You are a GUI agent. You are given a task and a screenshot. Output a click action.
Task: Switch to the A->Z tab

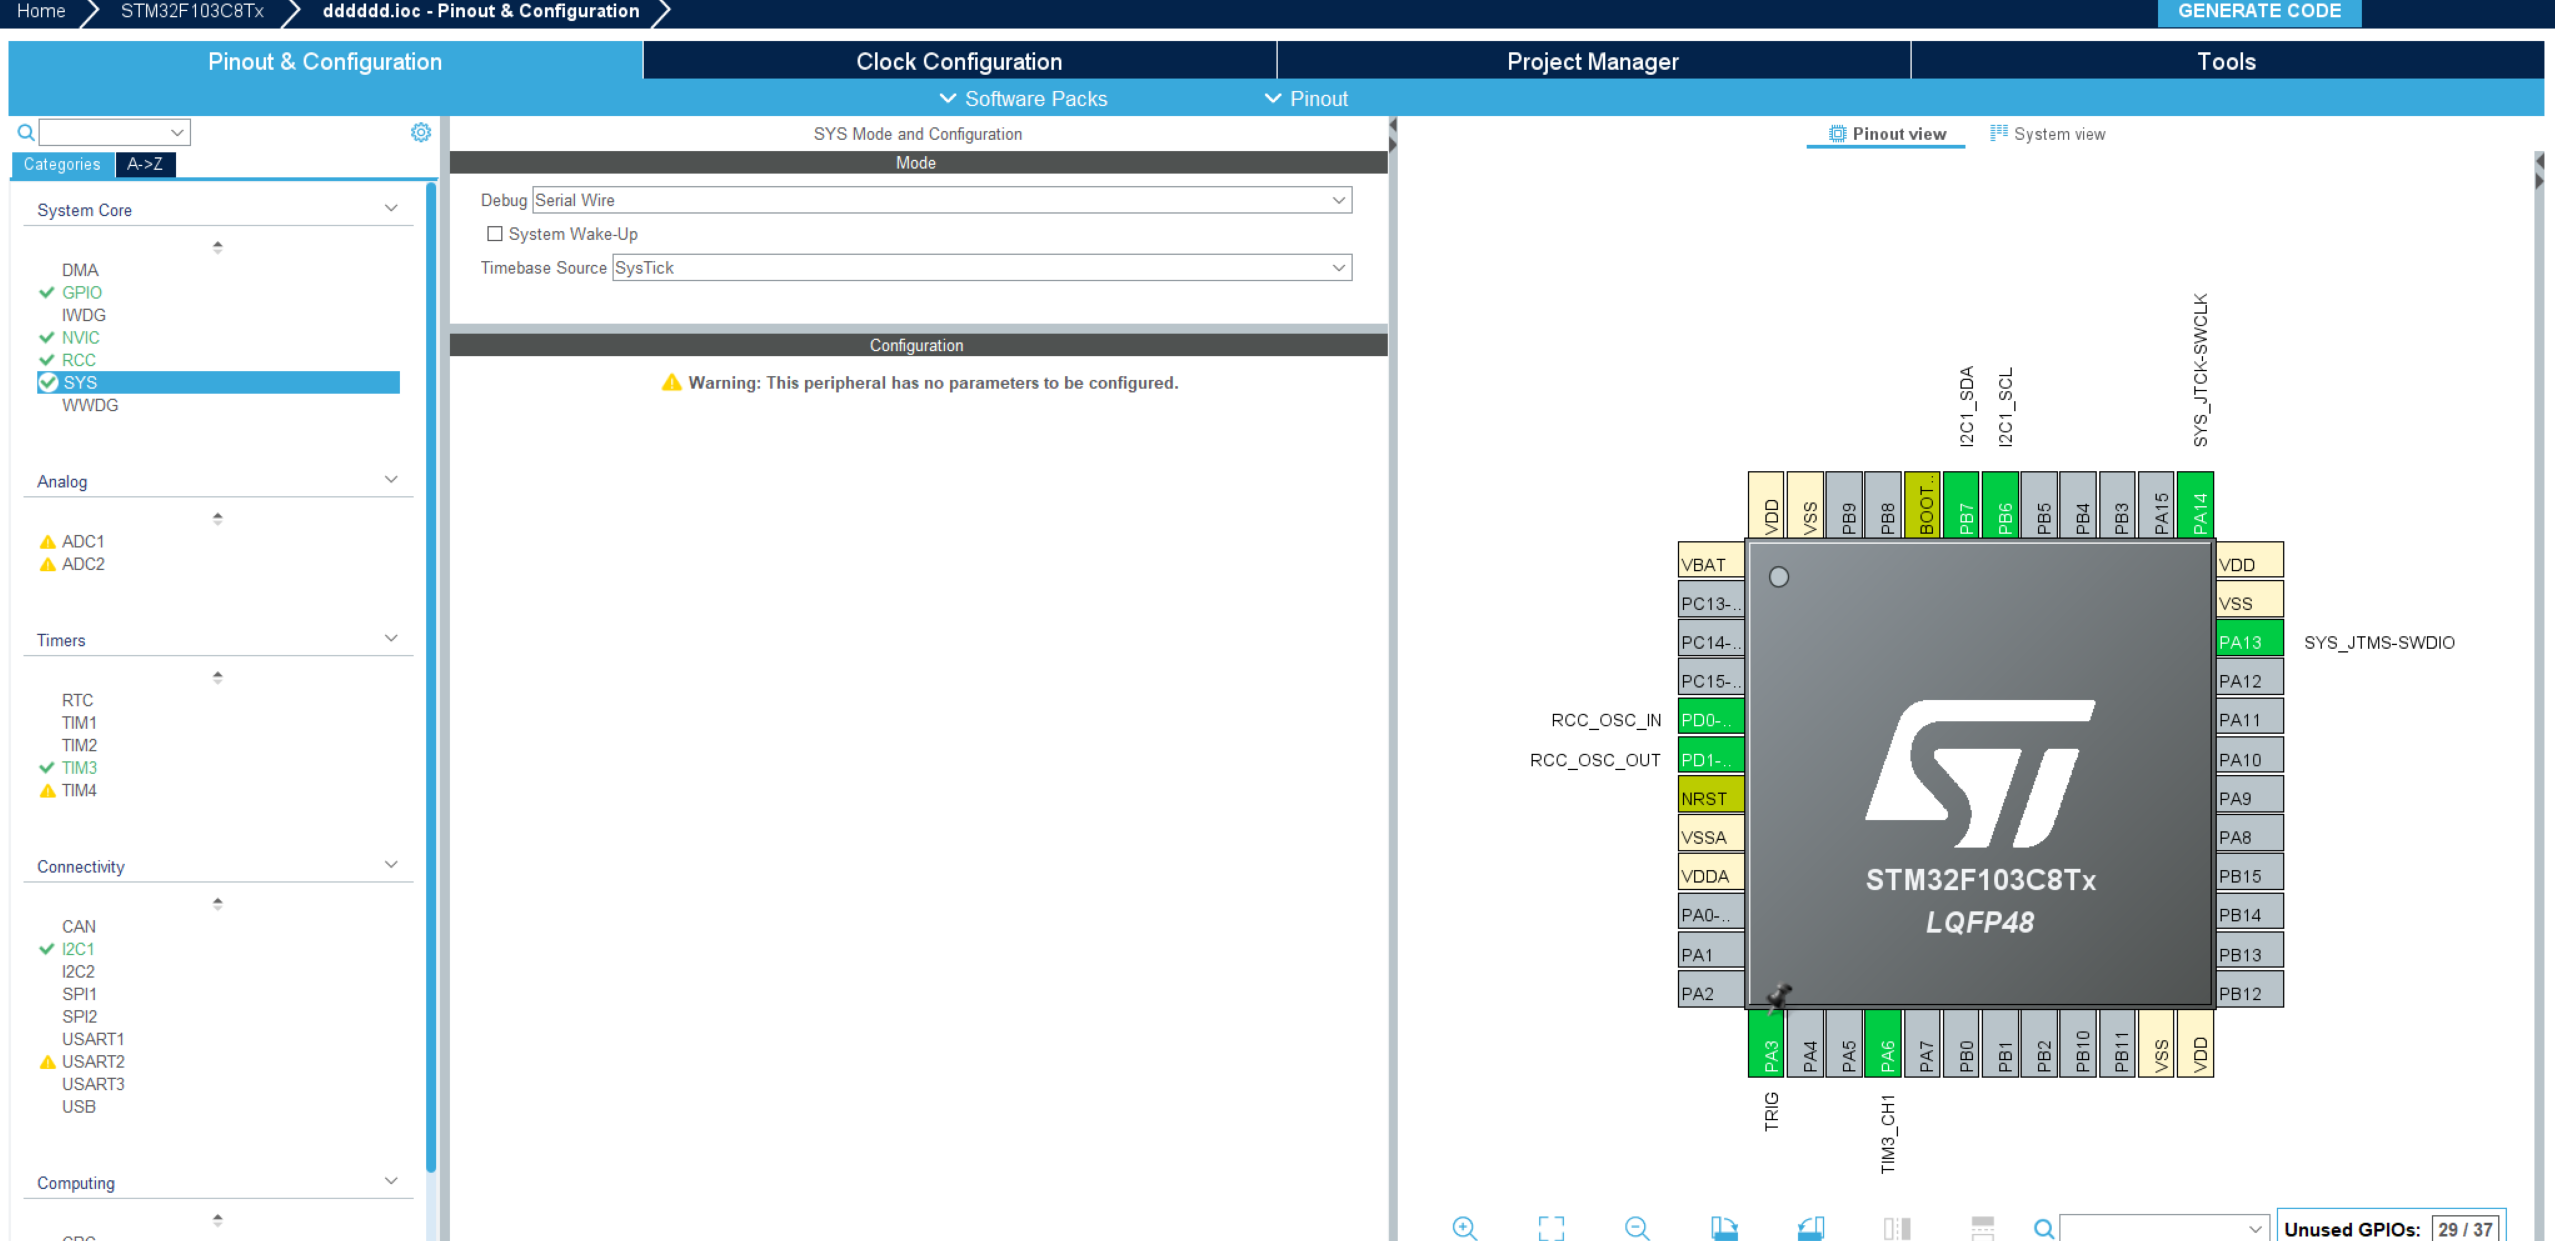145,164
